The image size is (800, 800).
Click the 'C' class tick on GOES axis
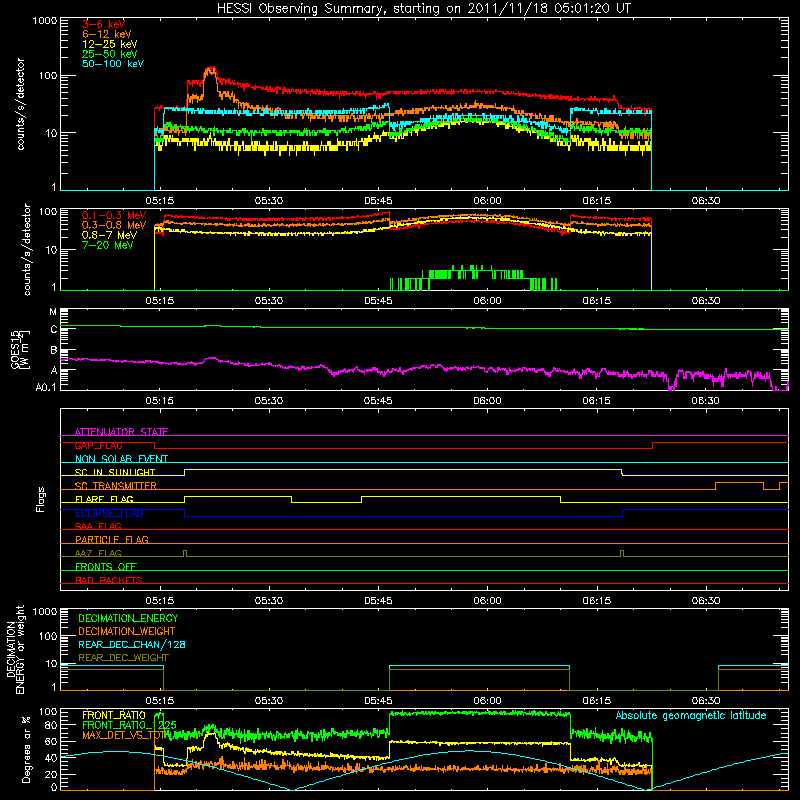pos(54,330)
